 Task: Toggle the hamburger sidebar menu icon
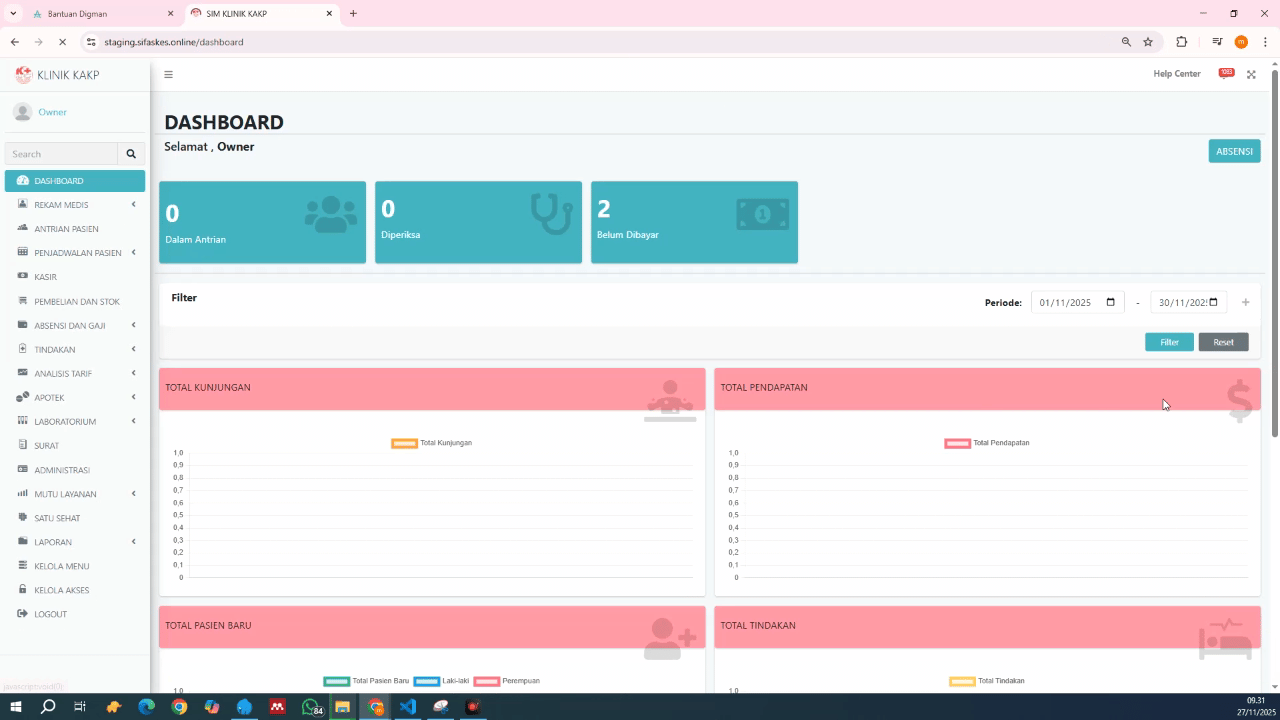click(168, 74)
